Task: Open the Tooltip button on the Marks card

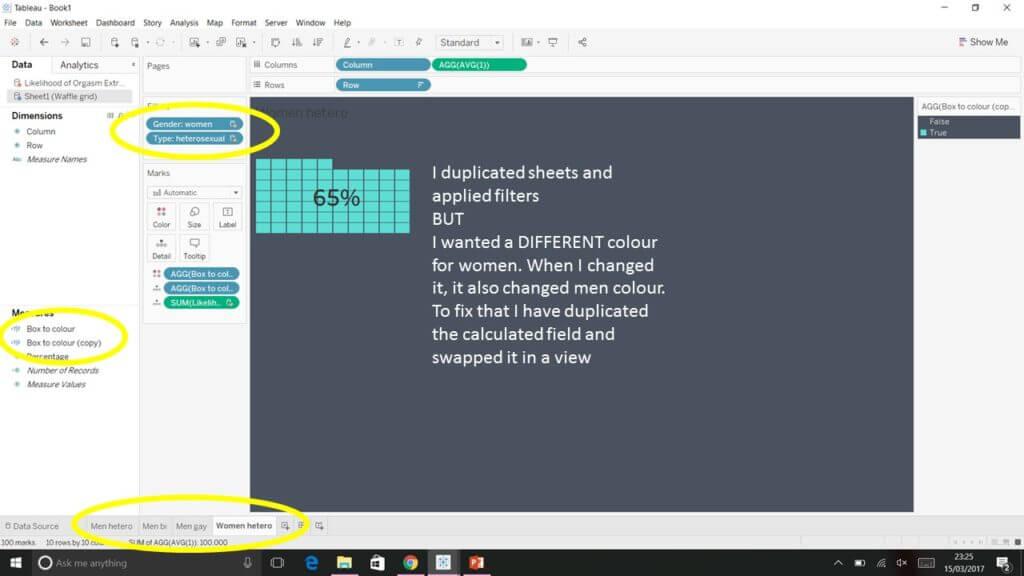Action: click(x=194, y=247)
